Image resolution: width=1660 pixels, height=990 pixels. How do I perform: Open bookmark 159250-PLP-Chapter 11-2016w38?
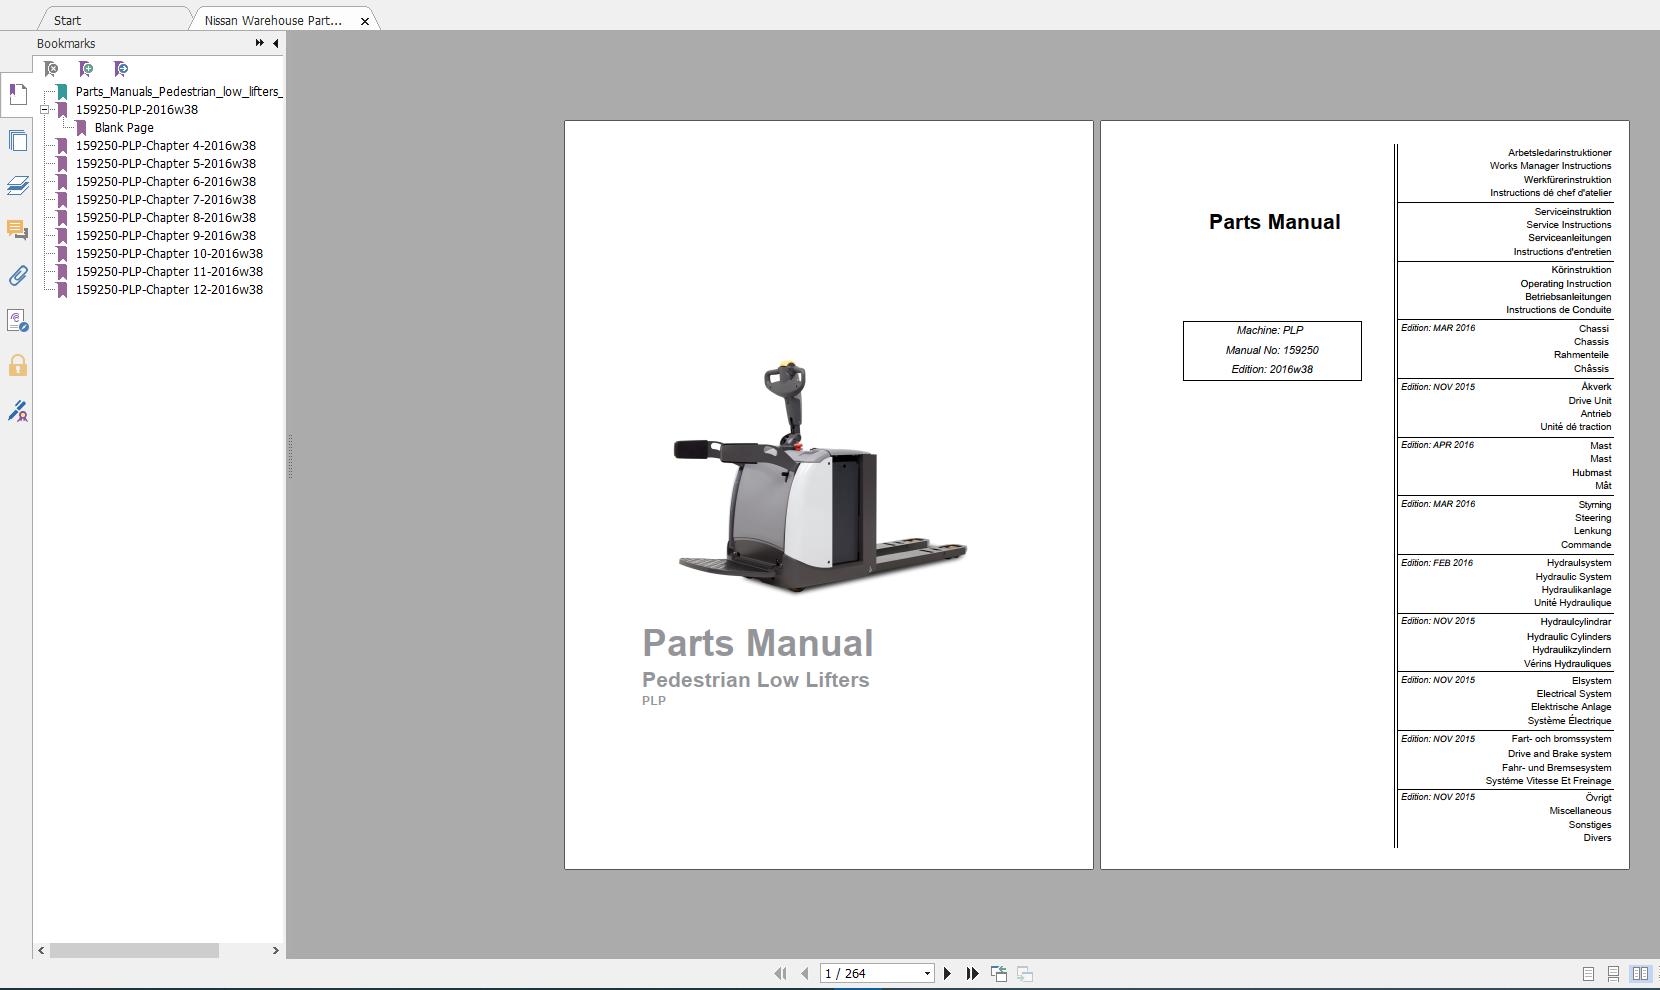coord(170,272)
